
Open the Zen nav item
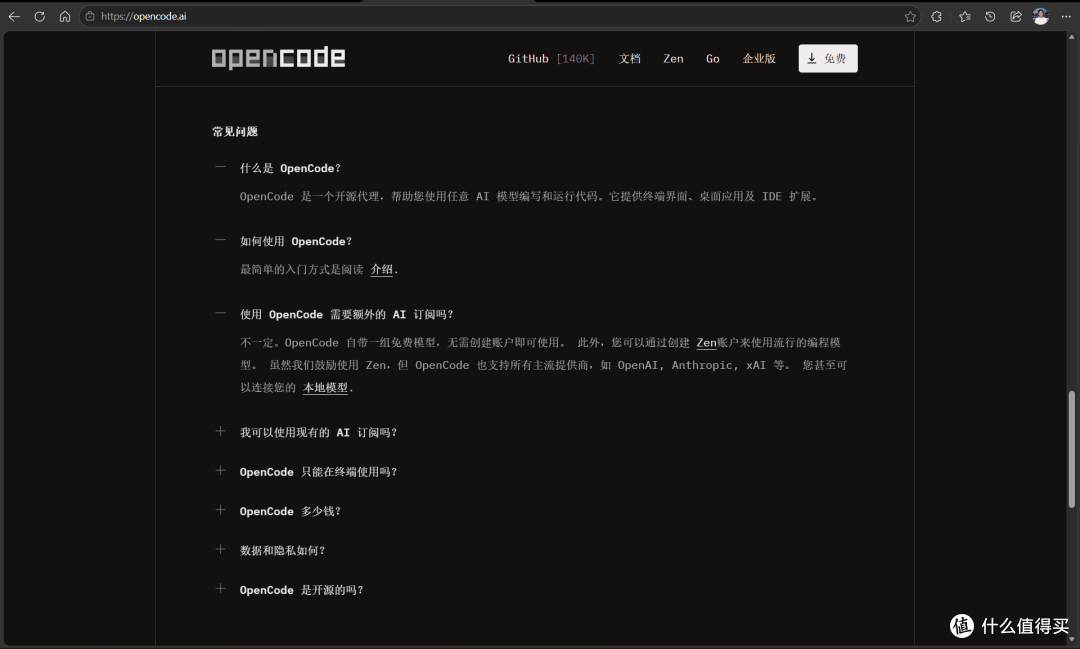(673, 59)
